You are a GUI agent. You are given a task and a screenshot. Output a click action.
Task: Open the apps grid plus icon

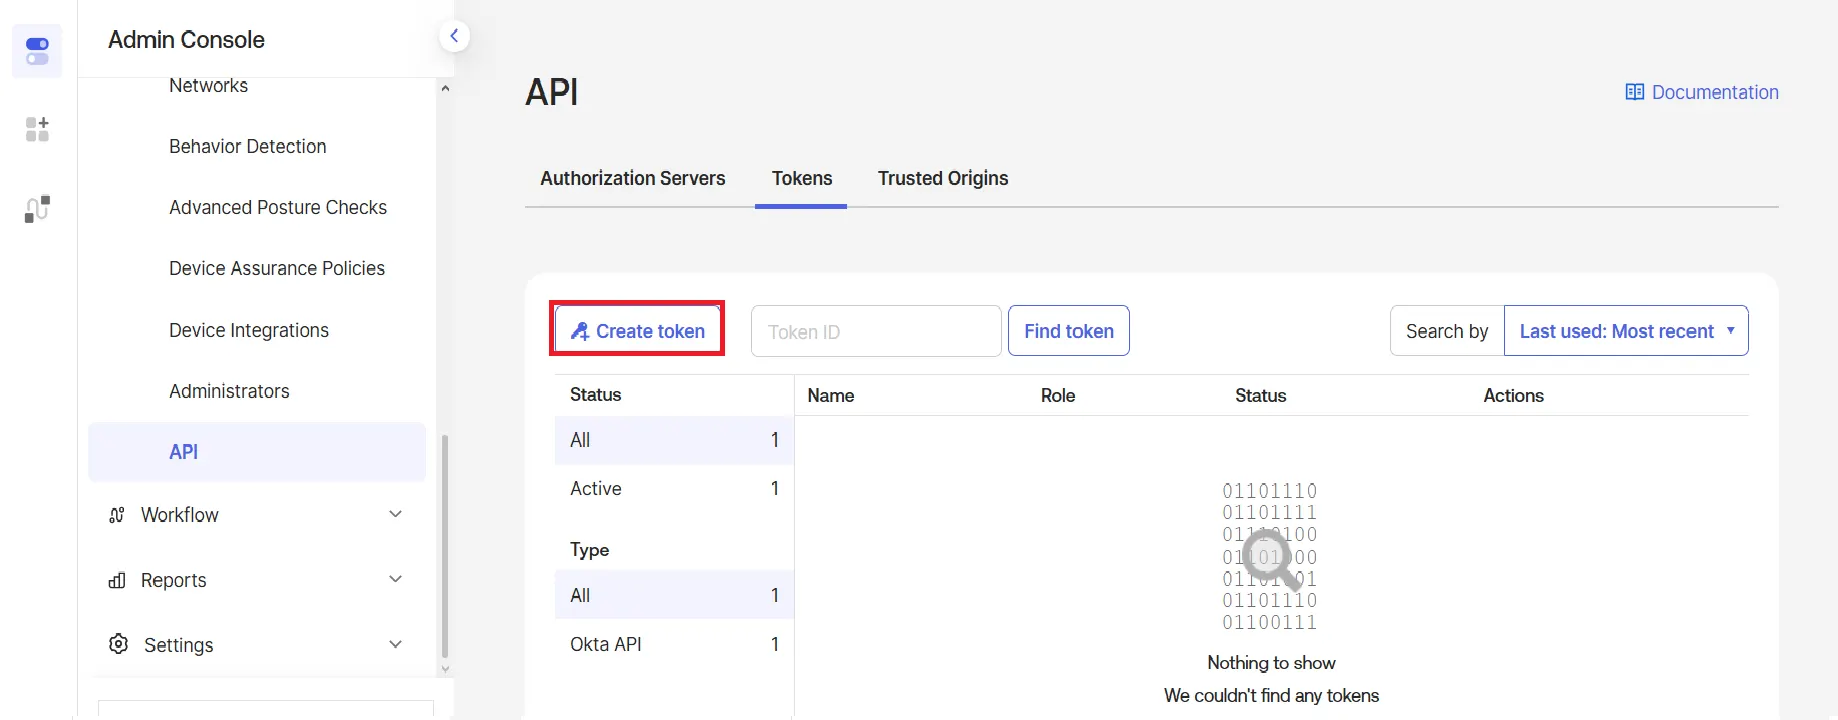(37, 129)
